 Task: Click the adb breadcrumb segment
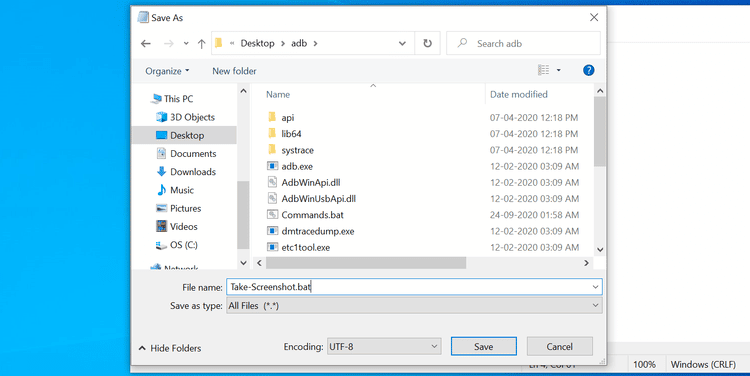(x=299, y=44)
